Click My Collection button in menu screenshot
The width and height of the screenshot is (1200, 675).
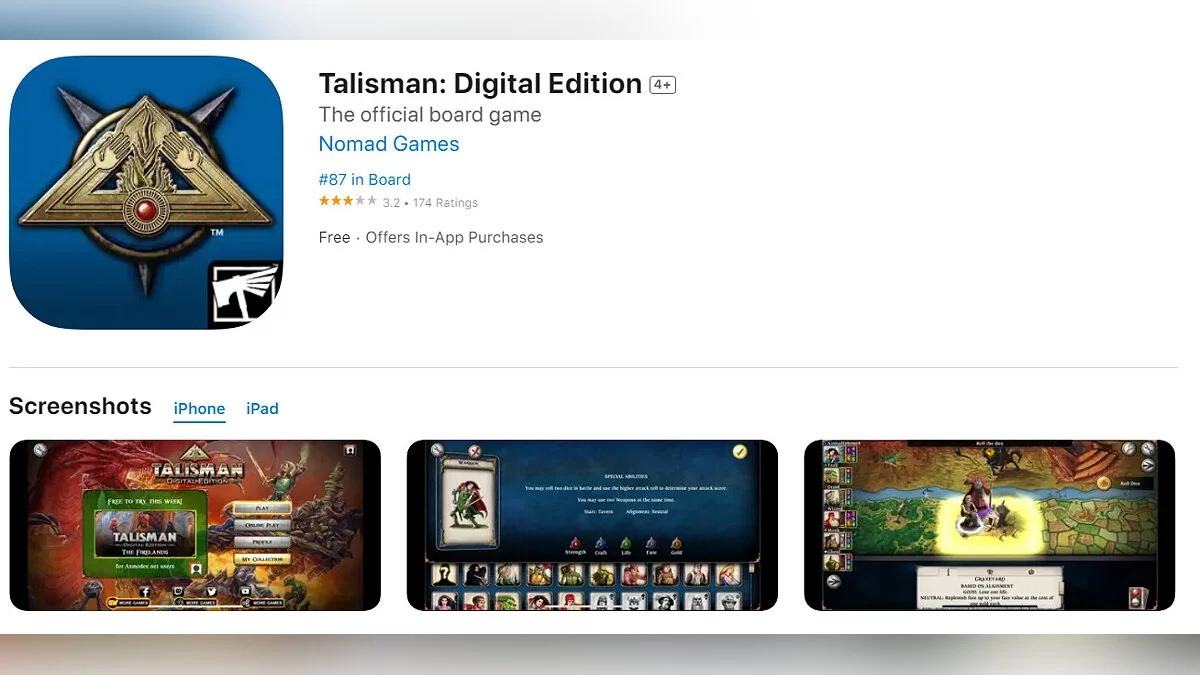(x=262, y=559)
